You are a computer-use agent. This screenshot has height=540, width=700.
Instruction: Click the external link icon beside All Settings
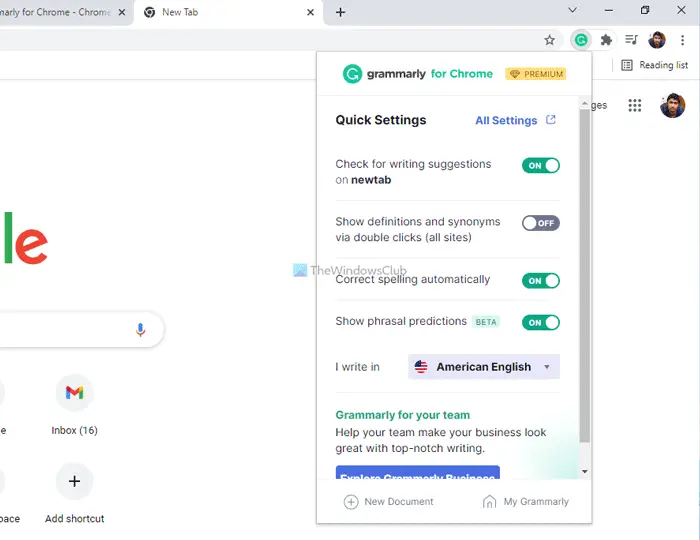click(551, 120)
